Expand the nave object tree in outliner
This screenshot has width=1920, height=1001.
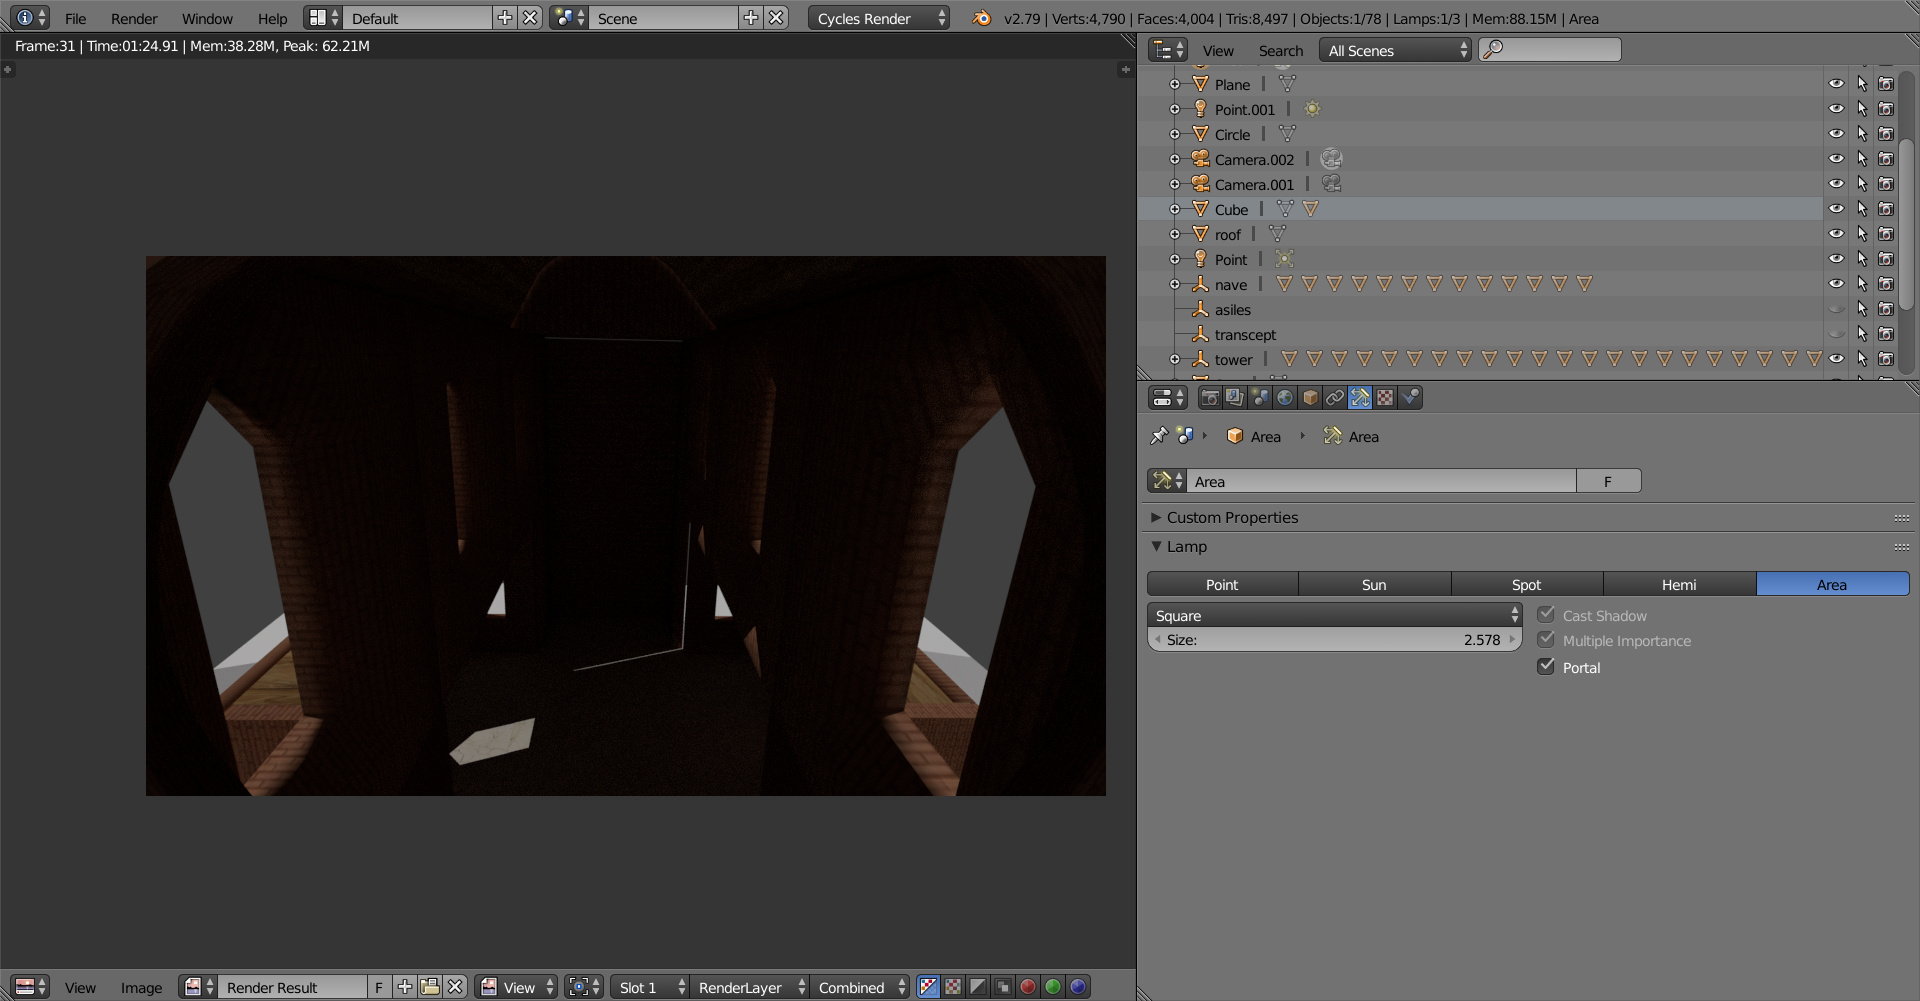click(1175, 284)
